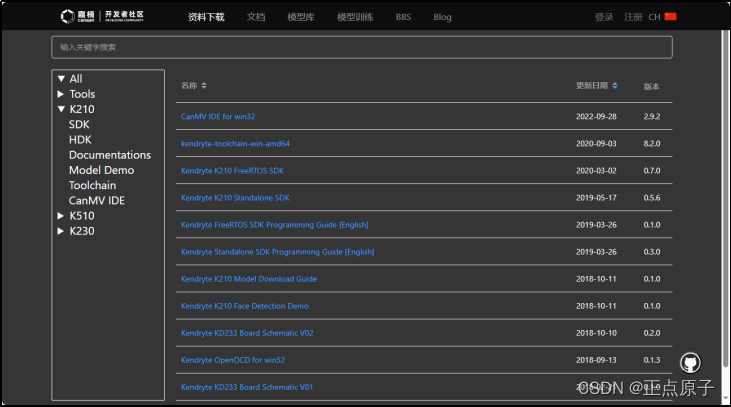Open the Blog navigation item

(442, 17)
